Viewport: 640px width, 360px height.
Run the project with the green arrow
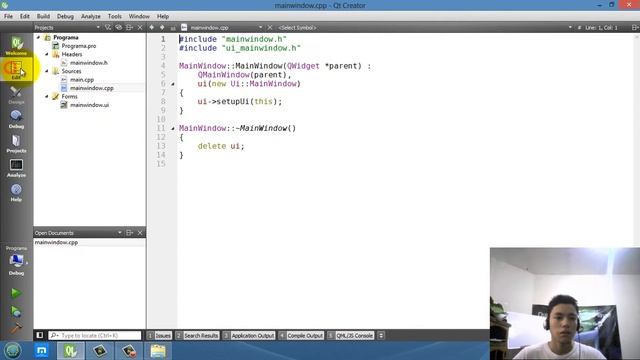[x=16, y=293]
